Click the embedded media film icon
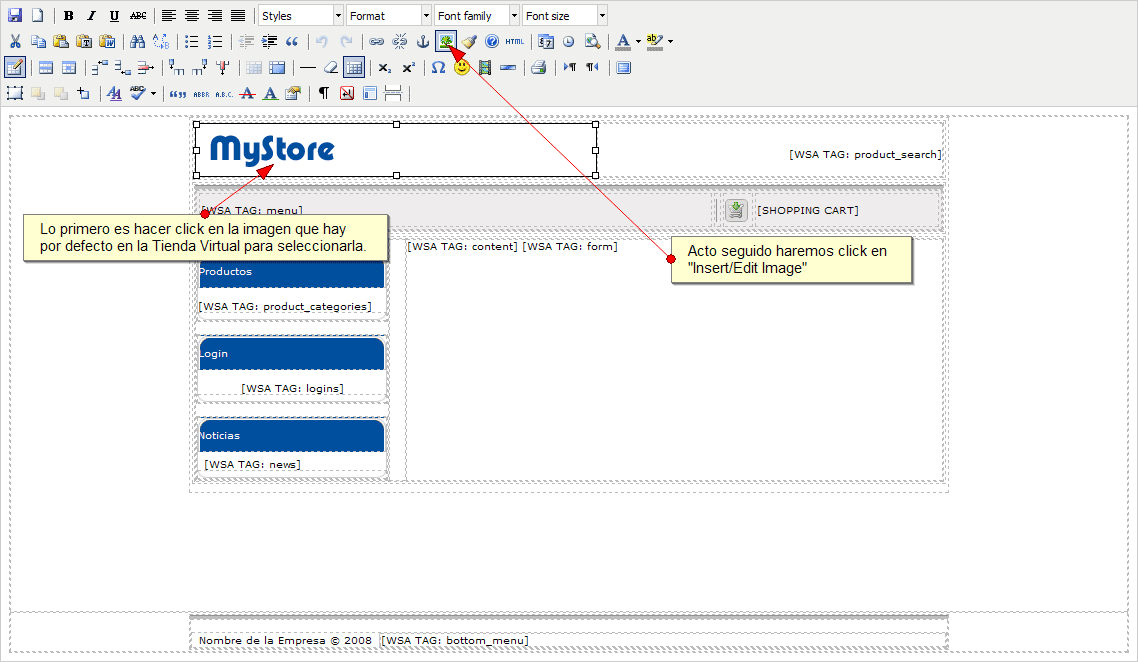 (x=485, y=68)
